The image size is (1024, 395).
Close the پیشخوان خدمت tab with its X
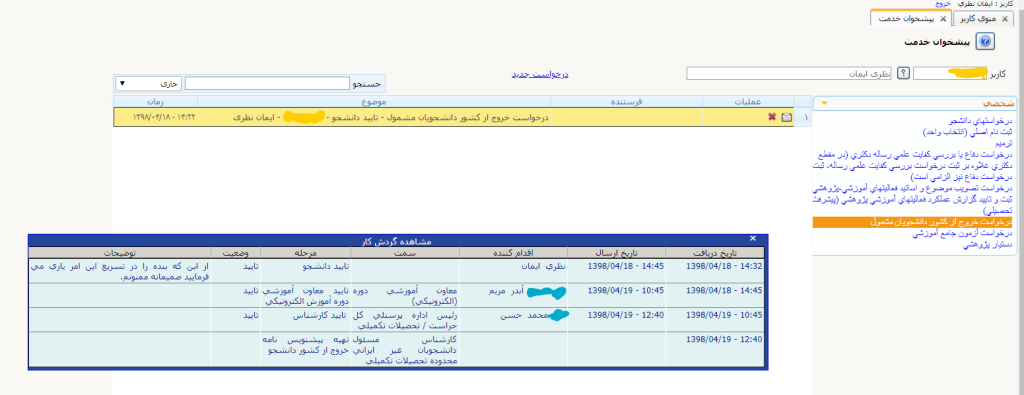point(942,19)
